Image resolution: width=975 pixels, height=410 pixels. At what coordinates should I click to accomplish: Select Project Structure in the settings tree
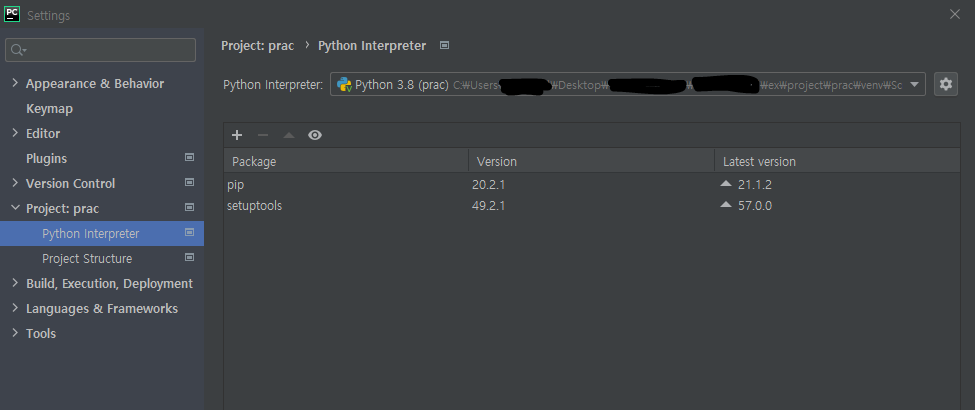tap(87, 259)
